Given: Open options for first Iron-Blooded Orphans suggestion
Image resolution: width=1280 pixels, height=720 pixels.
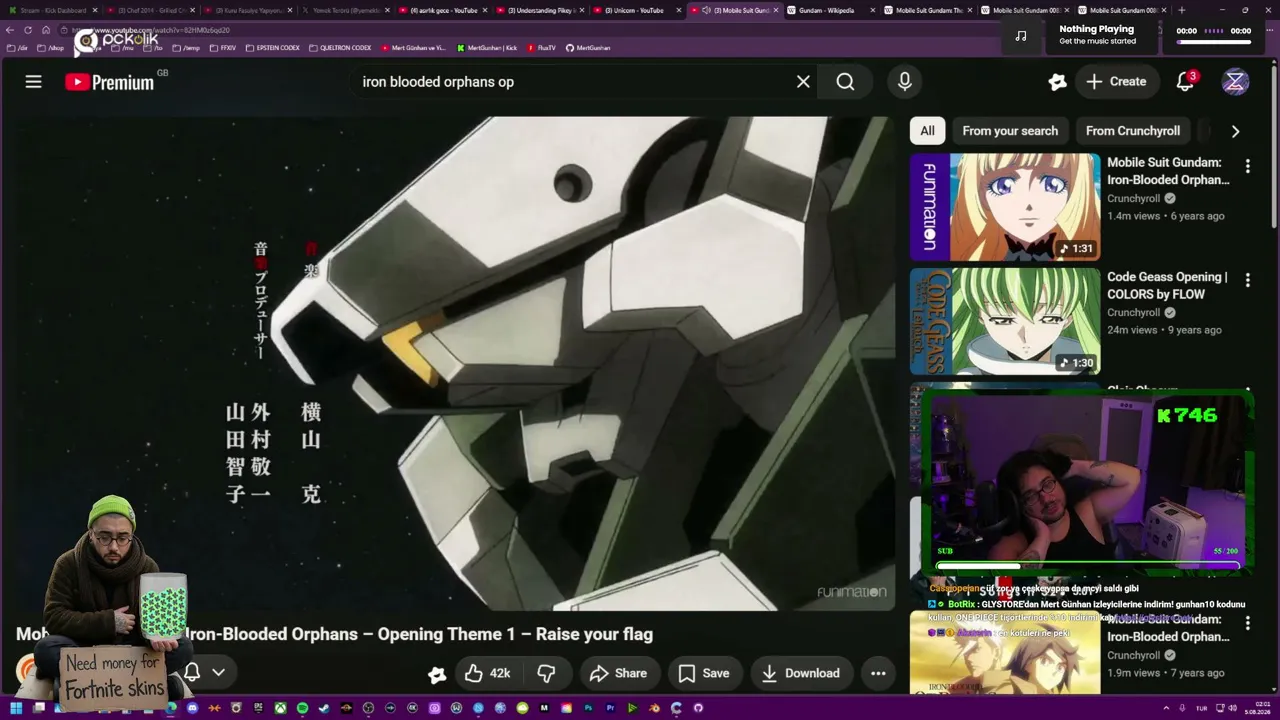Looking at the screenshot, I should 1247,166.
